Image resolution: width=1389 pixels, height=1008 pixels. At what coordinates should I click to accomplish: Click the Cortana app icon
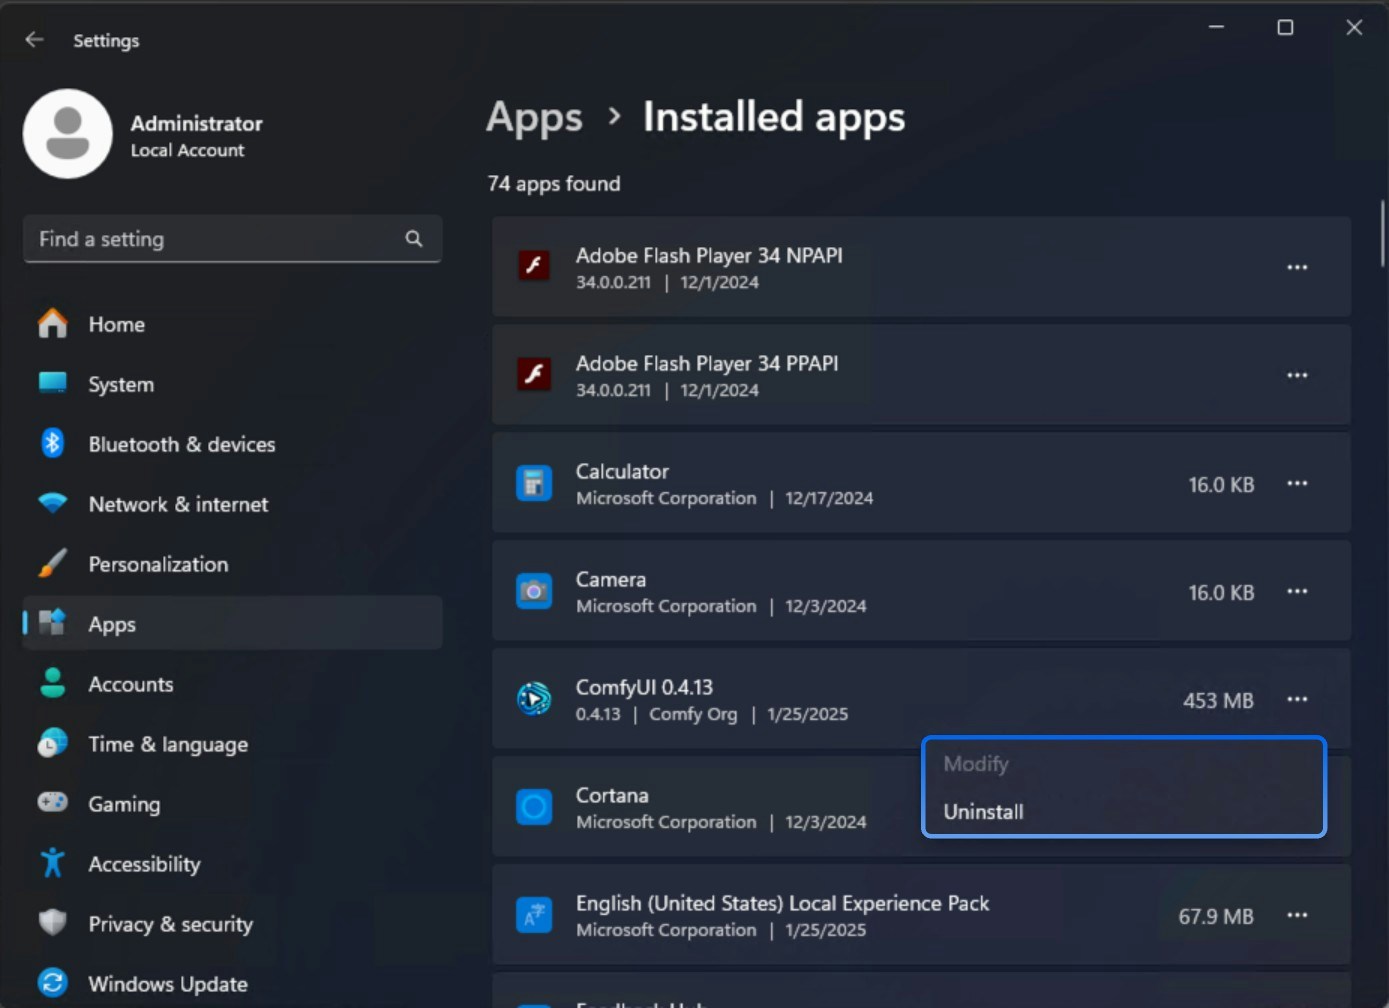534,807
